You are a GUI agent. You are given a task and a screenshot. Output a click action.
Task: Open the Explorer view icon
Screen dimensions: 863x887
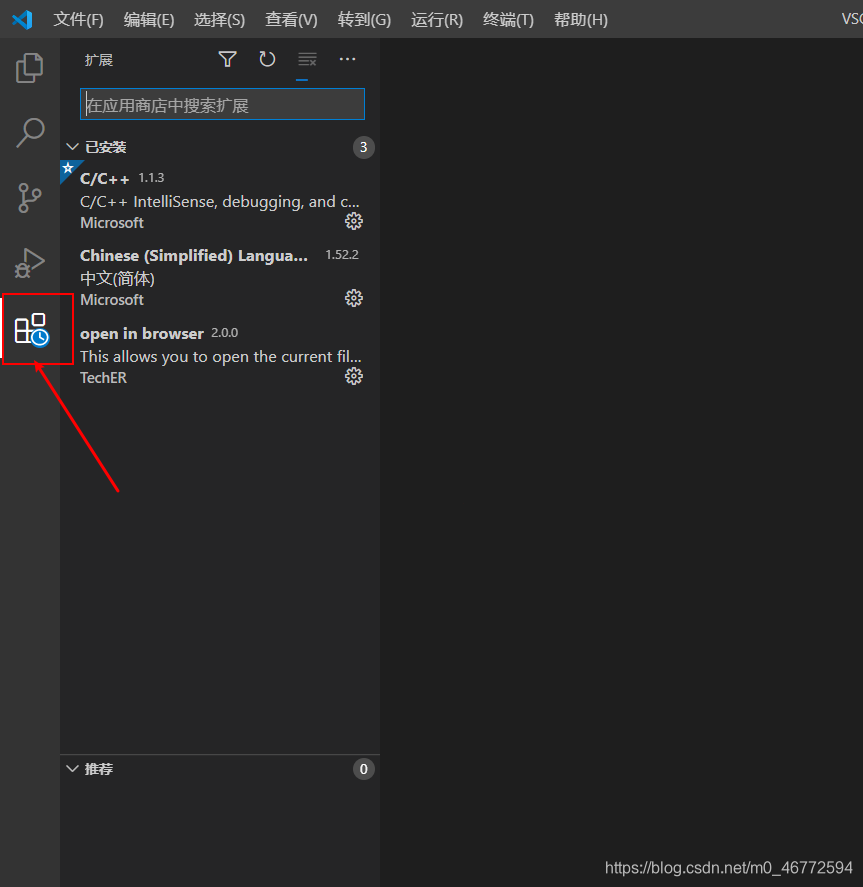coord(29,67)
